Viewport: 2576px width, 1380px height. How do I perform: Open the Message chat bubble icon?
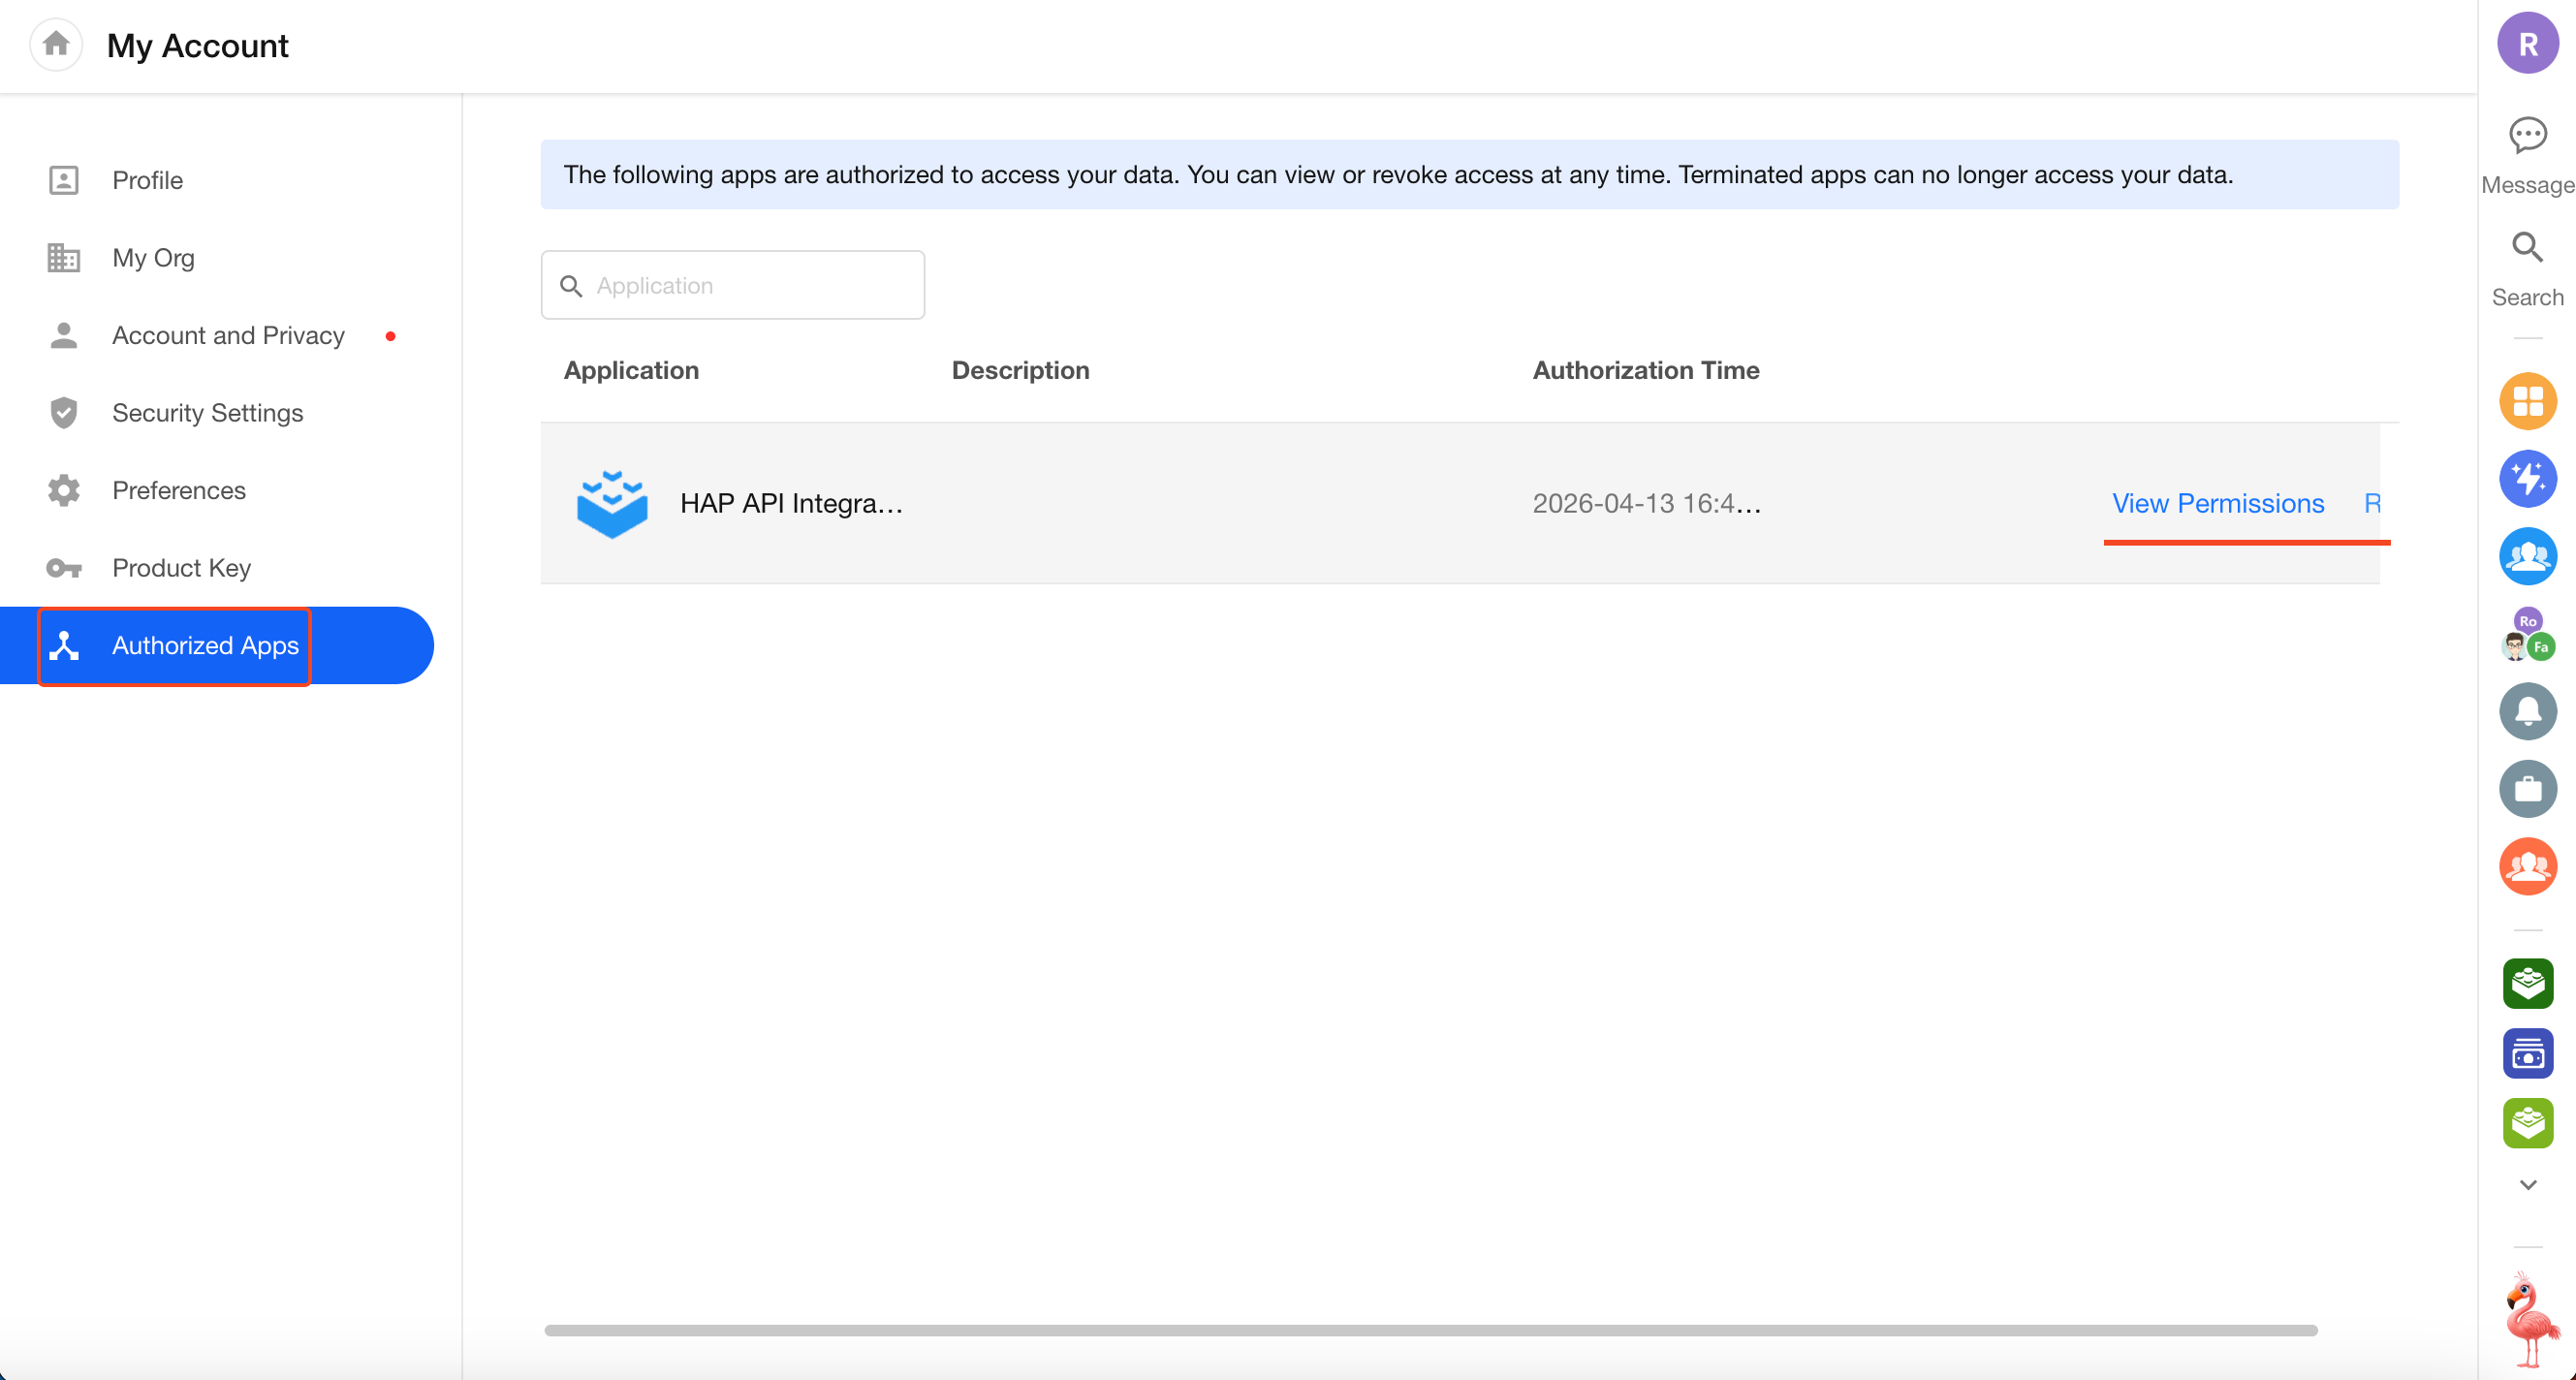click(2527, 135)
